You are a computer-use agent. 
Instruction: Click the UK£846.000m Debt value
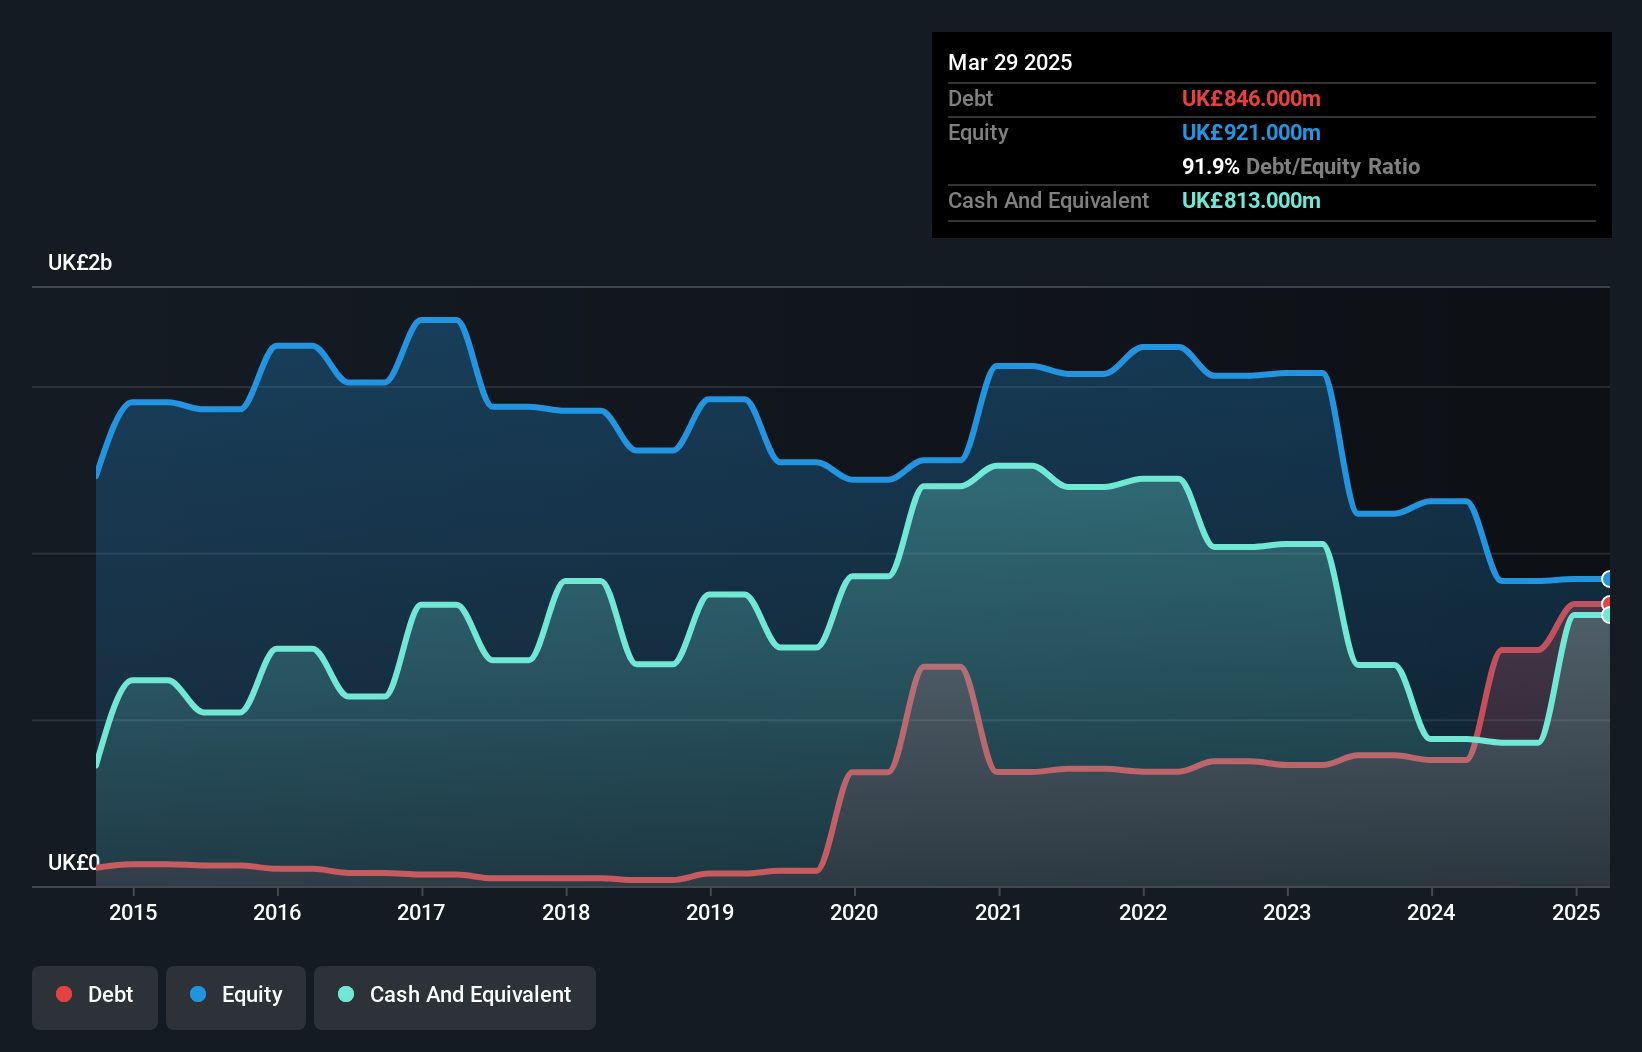point(1252,98)
